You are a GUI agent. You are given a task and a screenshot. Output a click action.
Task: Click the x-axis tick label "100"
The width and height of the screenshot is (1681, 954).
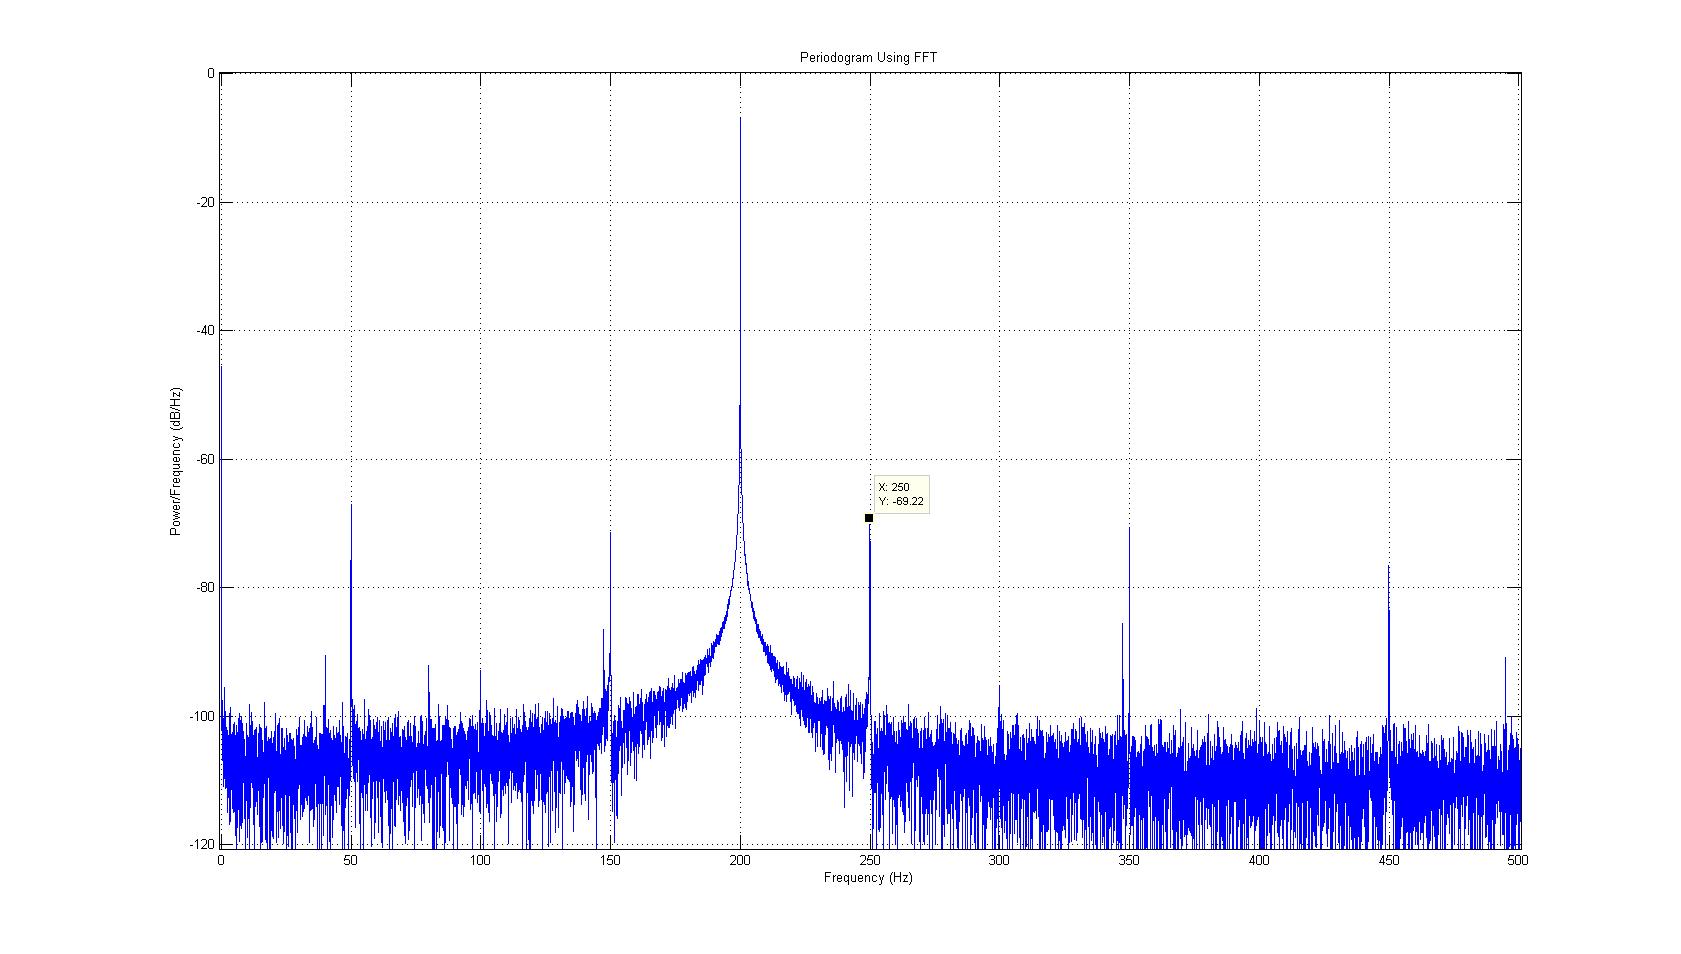pyautogui.click(x=480, y=860)
